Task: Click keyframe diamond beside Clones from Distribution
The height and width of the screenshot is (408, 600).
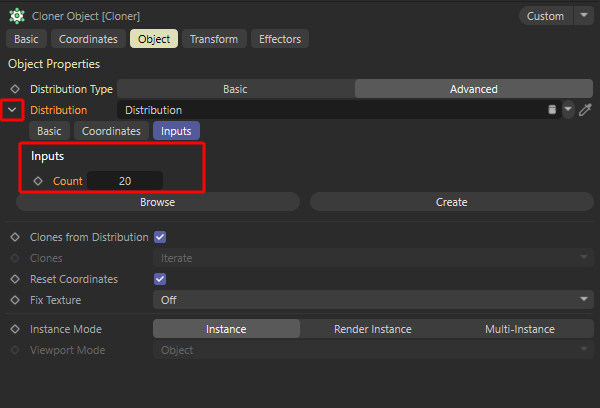Action: click(15, 237)
